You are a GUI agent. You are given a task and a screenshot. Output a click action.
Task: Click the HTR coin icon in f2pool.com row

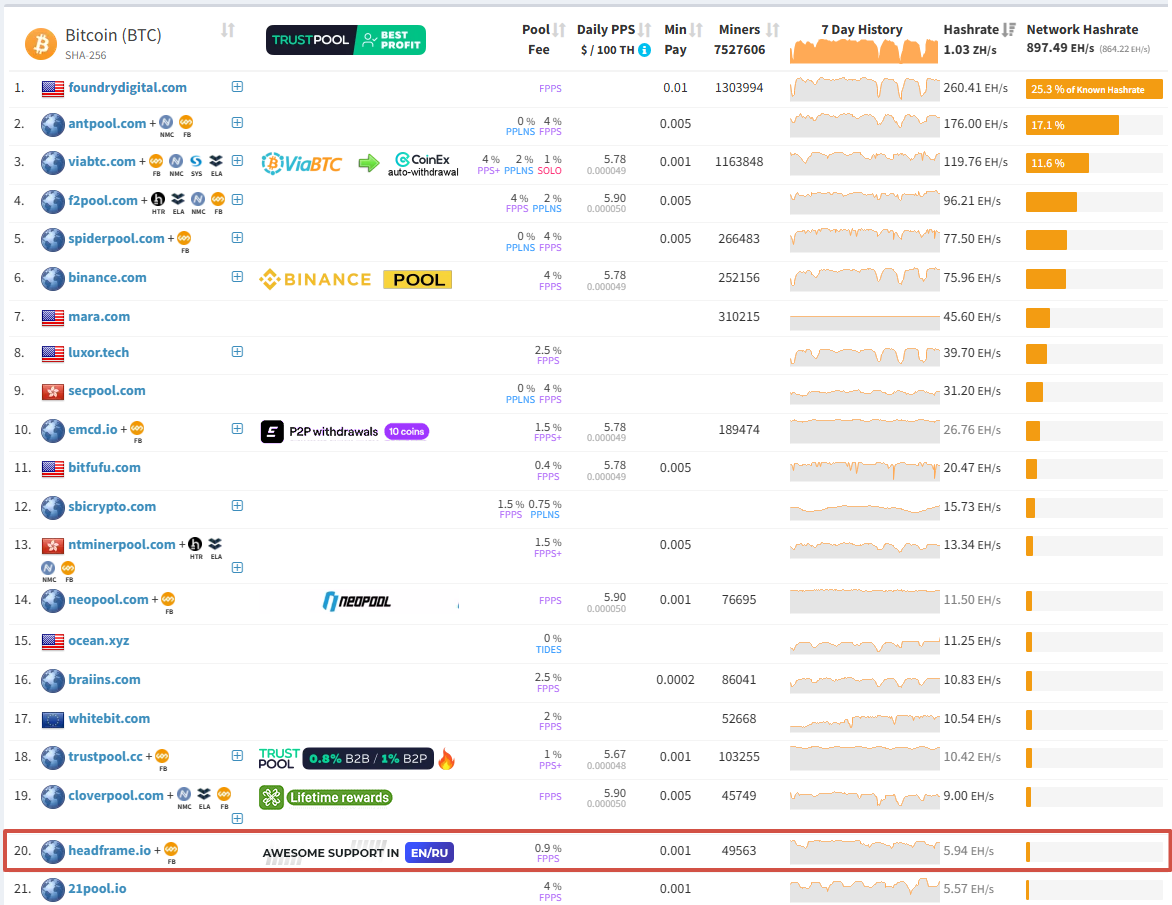(158, 200)
